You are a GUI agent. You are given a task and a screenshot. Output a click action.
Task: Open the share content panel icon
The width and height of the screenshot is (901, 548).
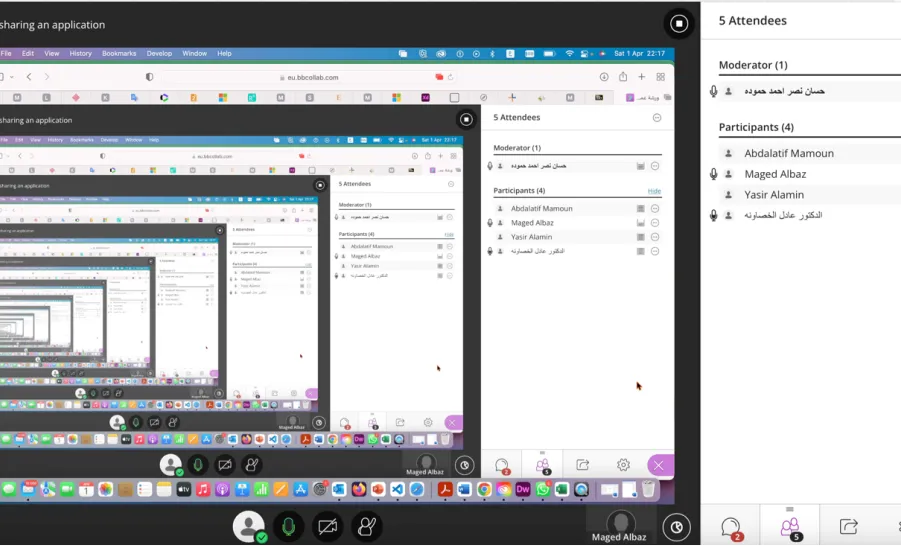click(849, 526)
